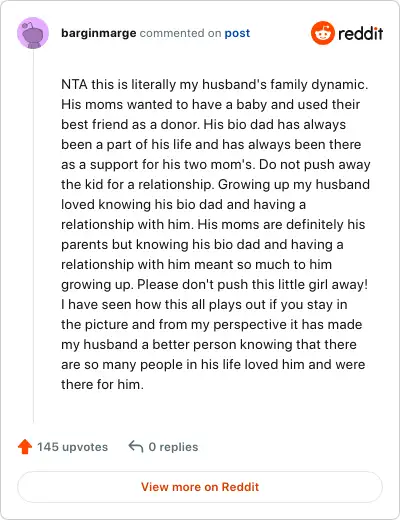Click the orange Reddit Snoo logo

[323, 33]
